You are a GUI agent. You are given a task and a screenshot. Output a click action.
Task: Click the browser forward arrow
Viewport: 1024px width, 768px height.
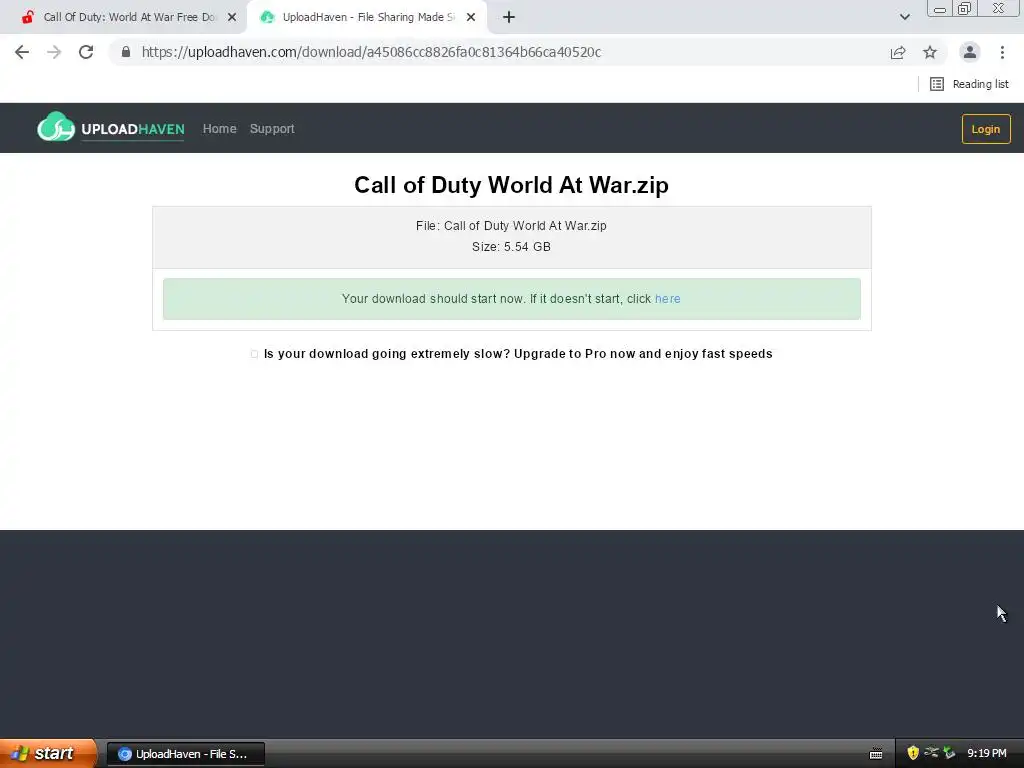(54, 52)
